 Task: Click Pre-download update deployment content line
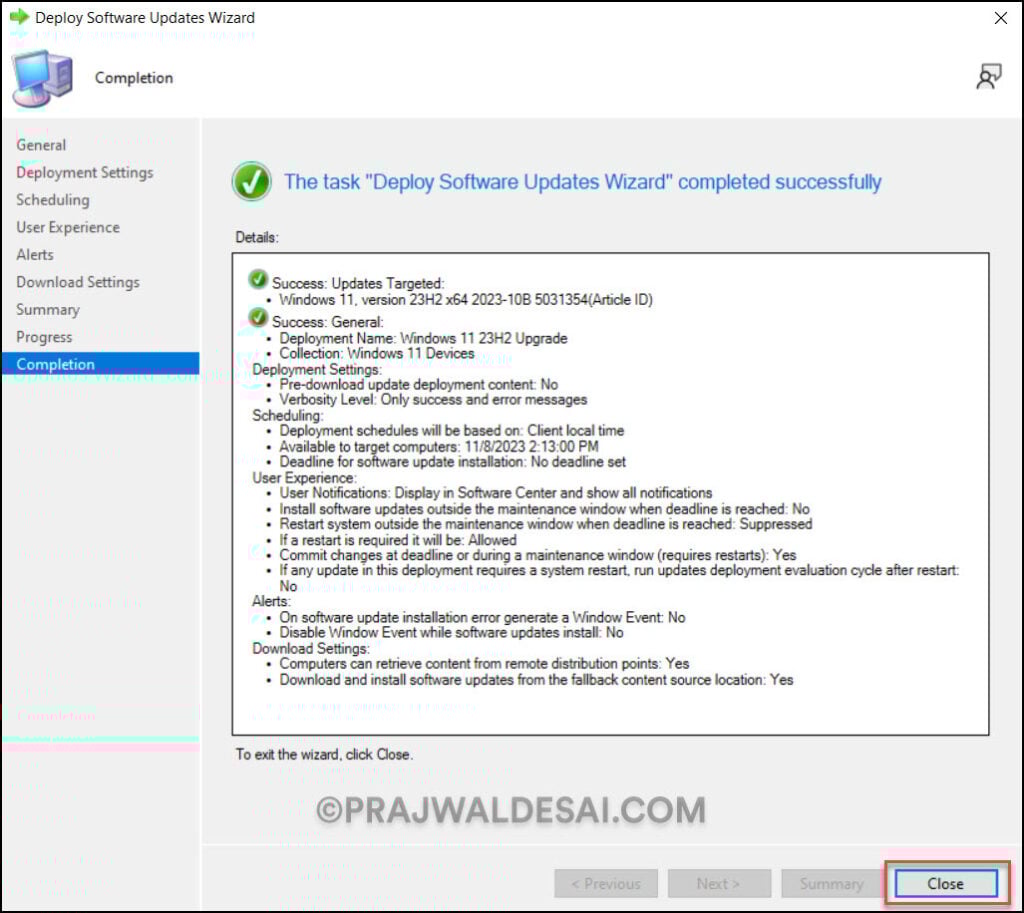[x=419, y=385]
